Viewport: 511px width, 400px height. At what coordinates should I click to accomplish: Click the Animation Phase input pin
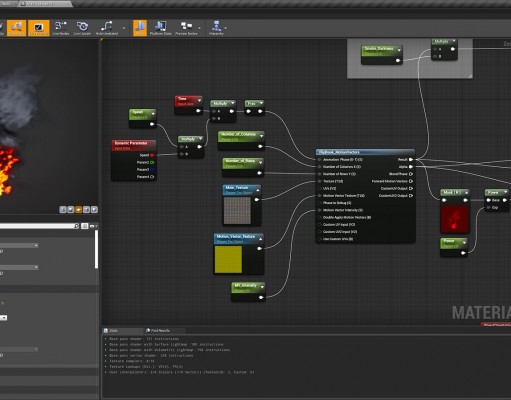(320, 160)
